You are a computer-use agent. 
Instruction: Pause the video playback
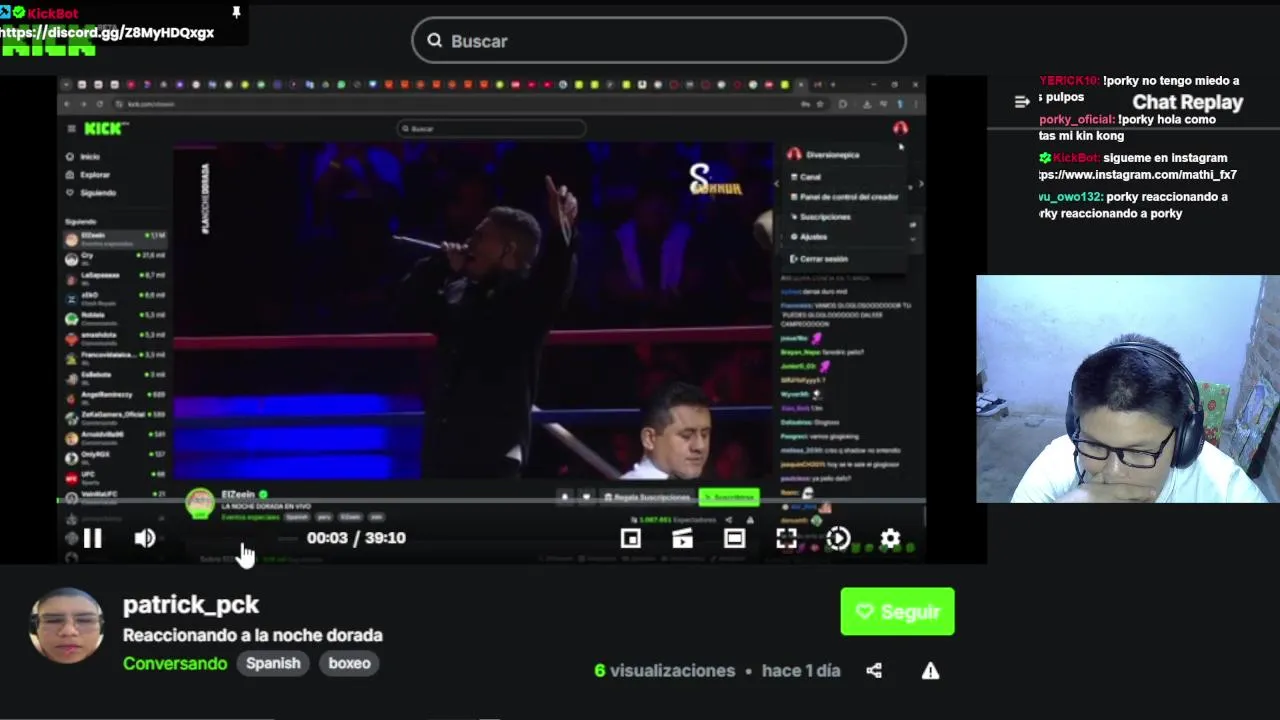click(x=92, y=539)
